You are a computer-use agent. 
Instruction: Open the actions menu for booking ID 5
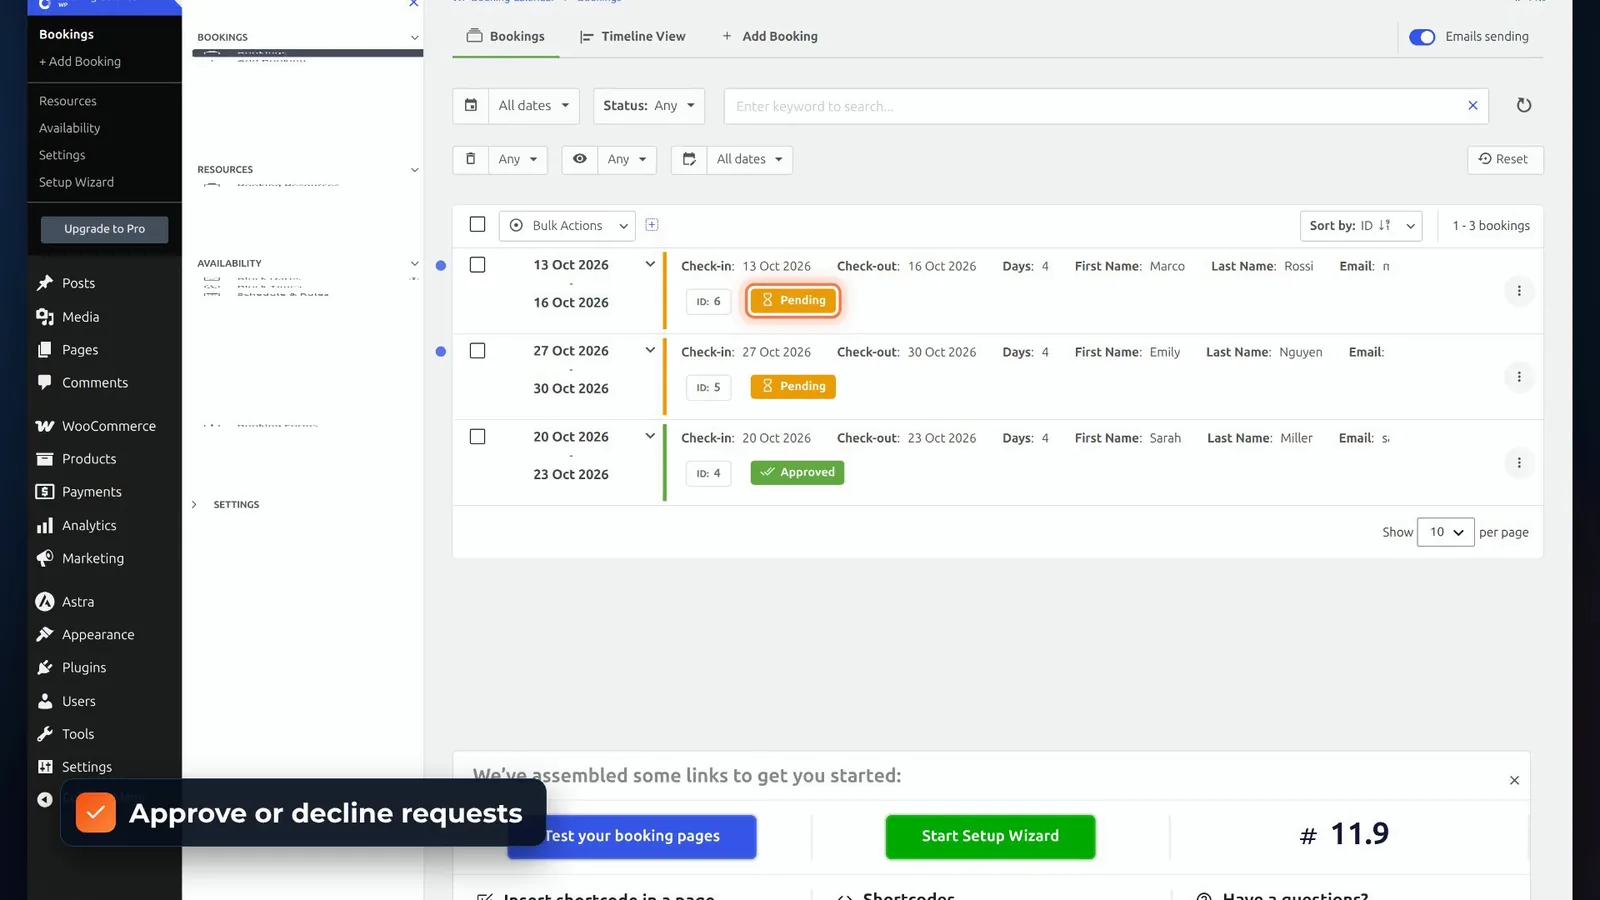1518,377
